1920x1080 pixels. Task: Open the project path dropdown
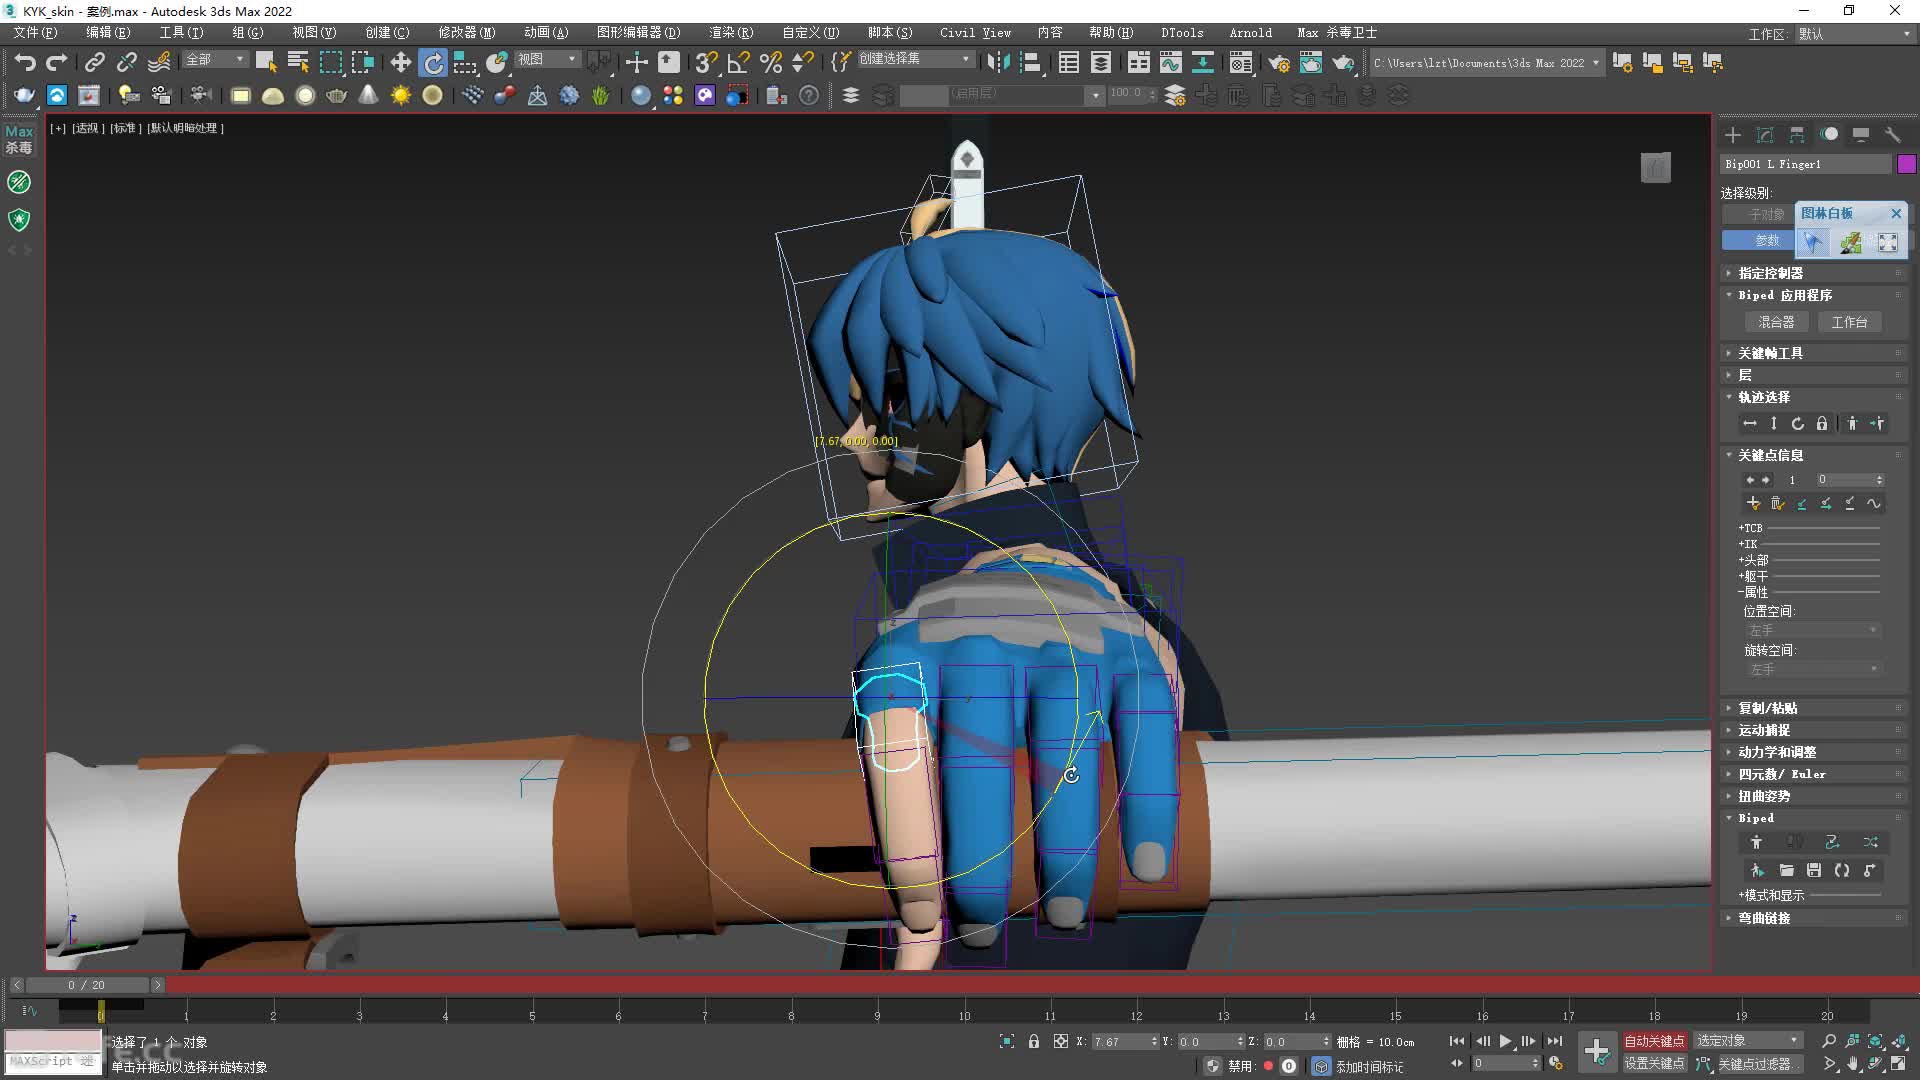[1486, 62]
